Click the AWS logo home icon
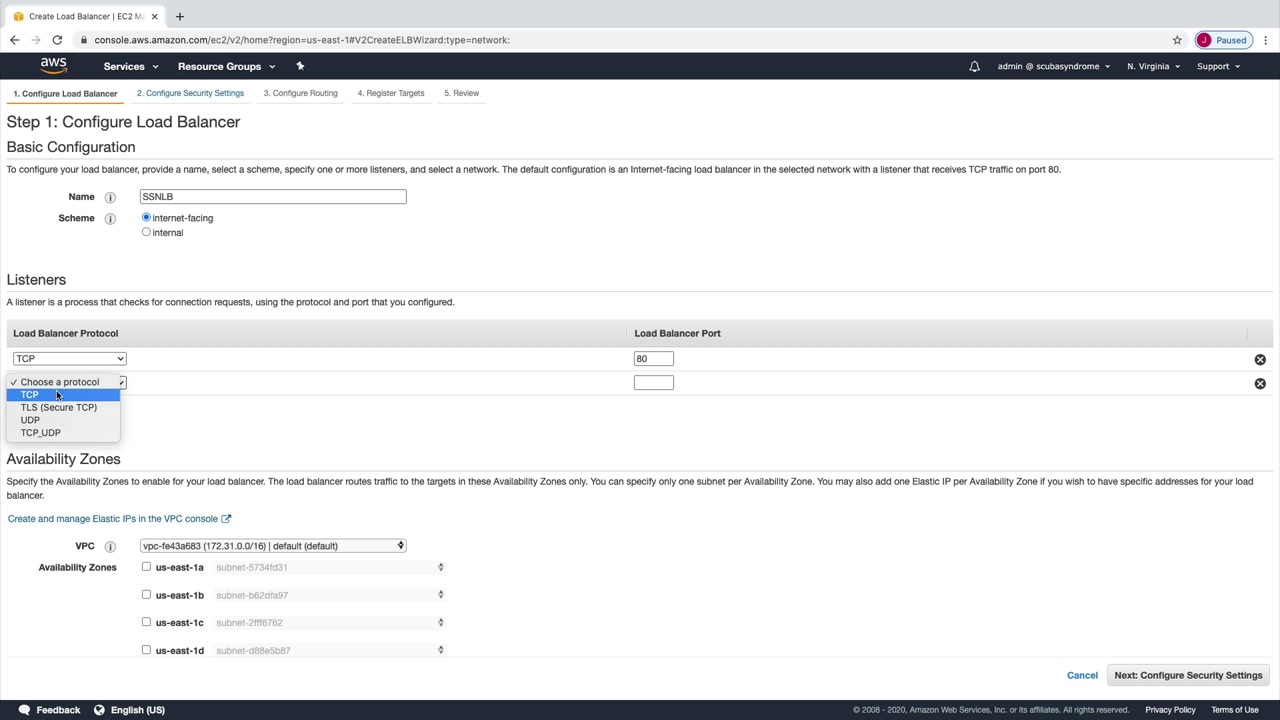 (54, 66)
